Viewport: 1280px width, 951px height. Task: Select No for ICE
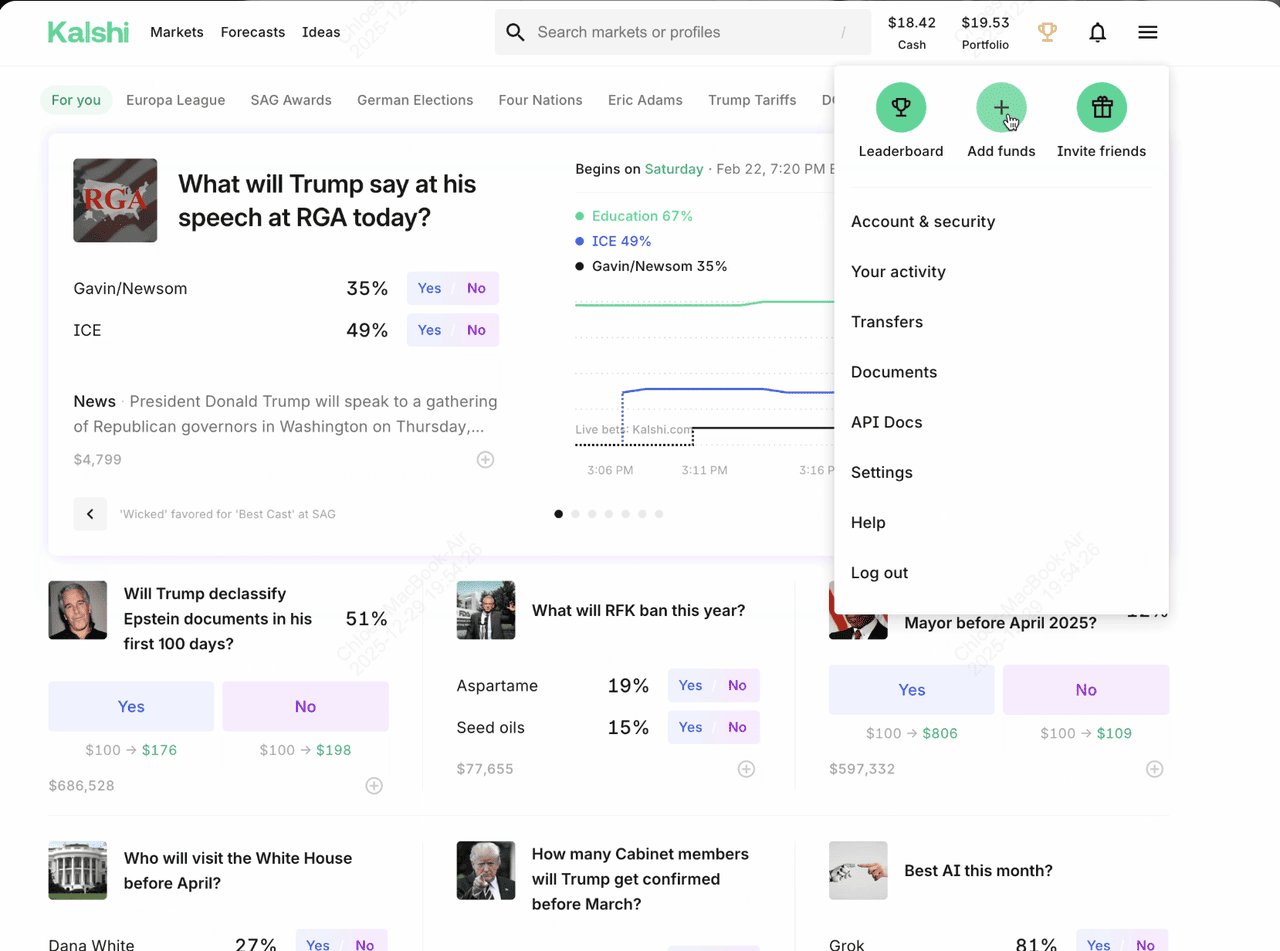[476, 330]
